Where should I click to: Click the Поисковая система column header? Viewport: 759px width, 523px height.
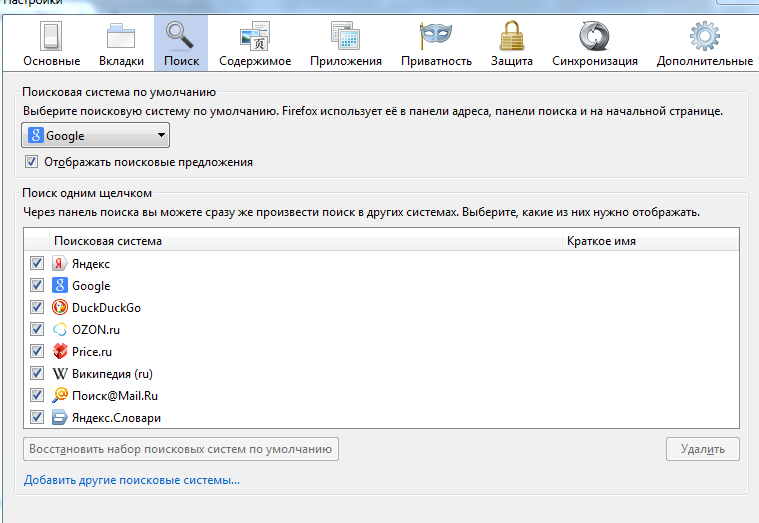pyautogui.click(x=300, y=241)
